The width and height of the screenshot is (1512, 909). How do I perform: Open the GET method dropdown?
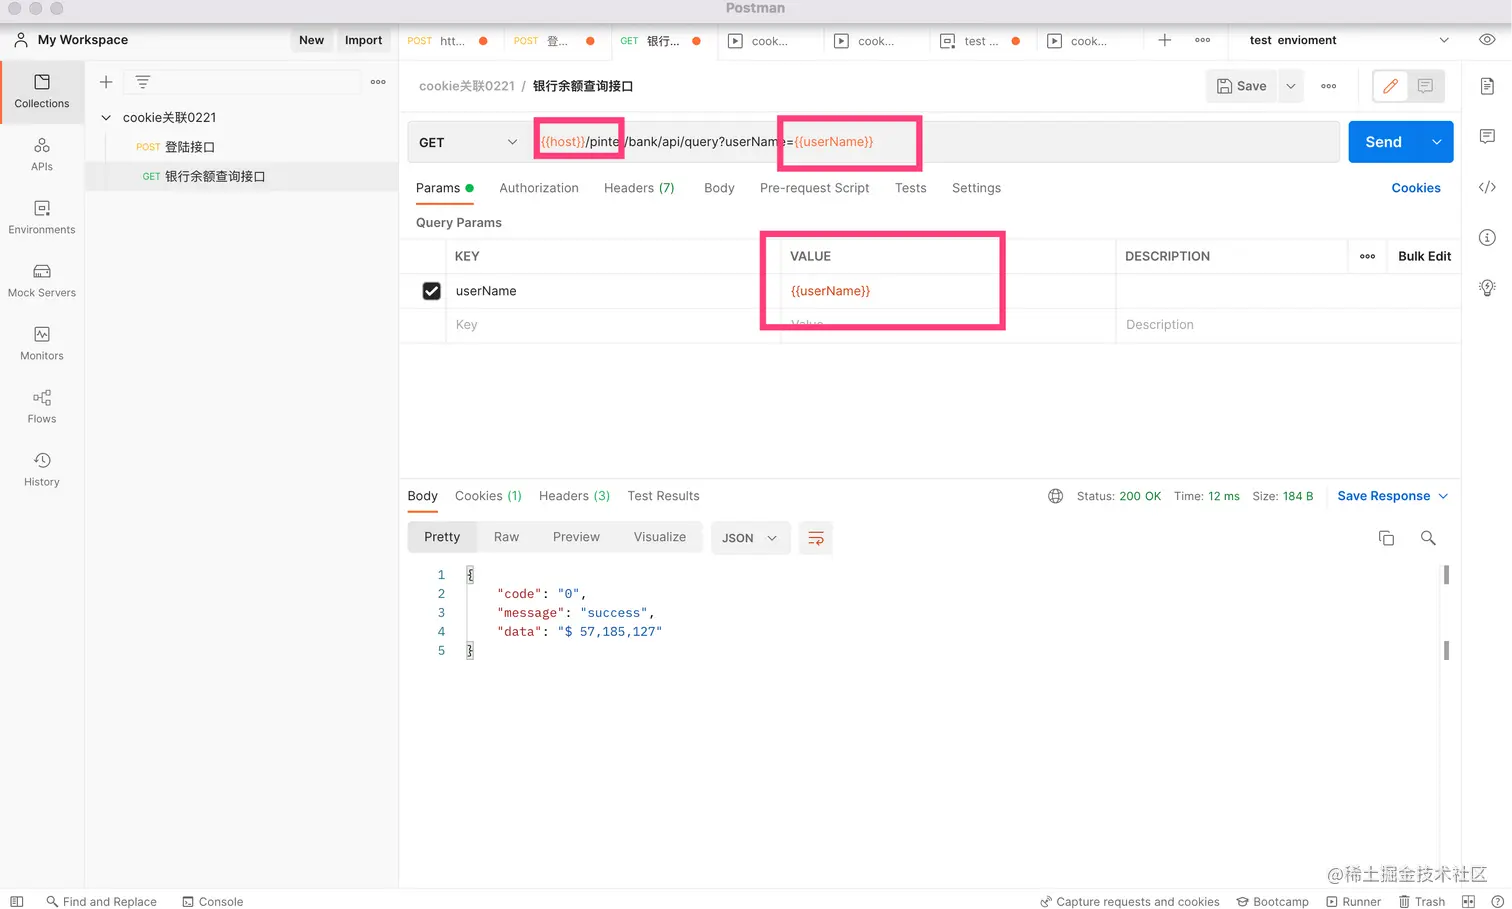click(469, 142)
